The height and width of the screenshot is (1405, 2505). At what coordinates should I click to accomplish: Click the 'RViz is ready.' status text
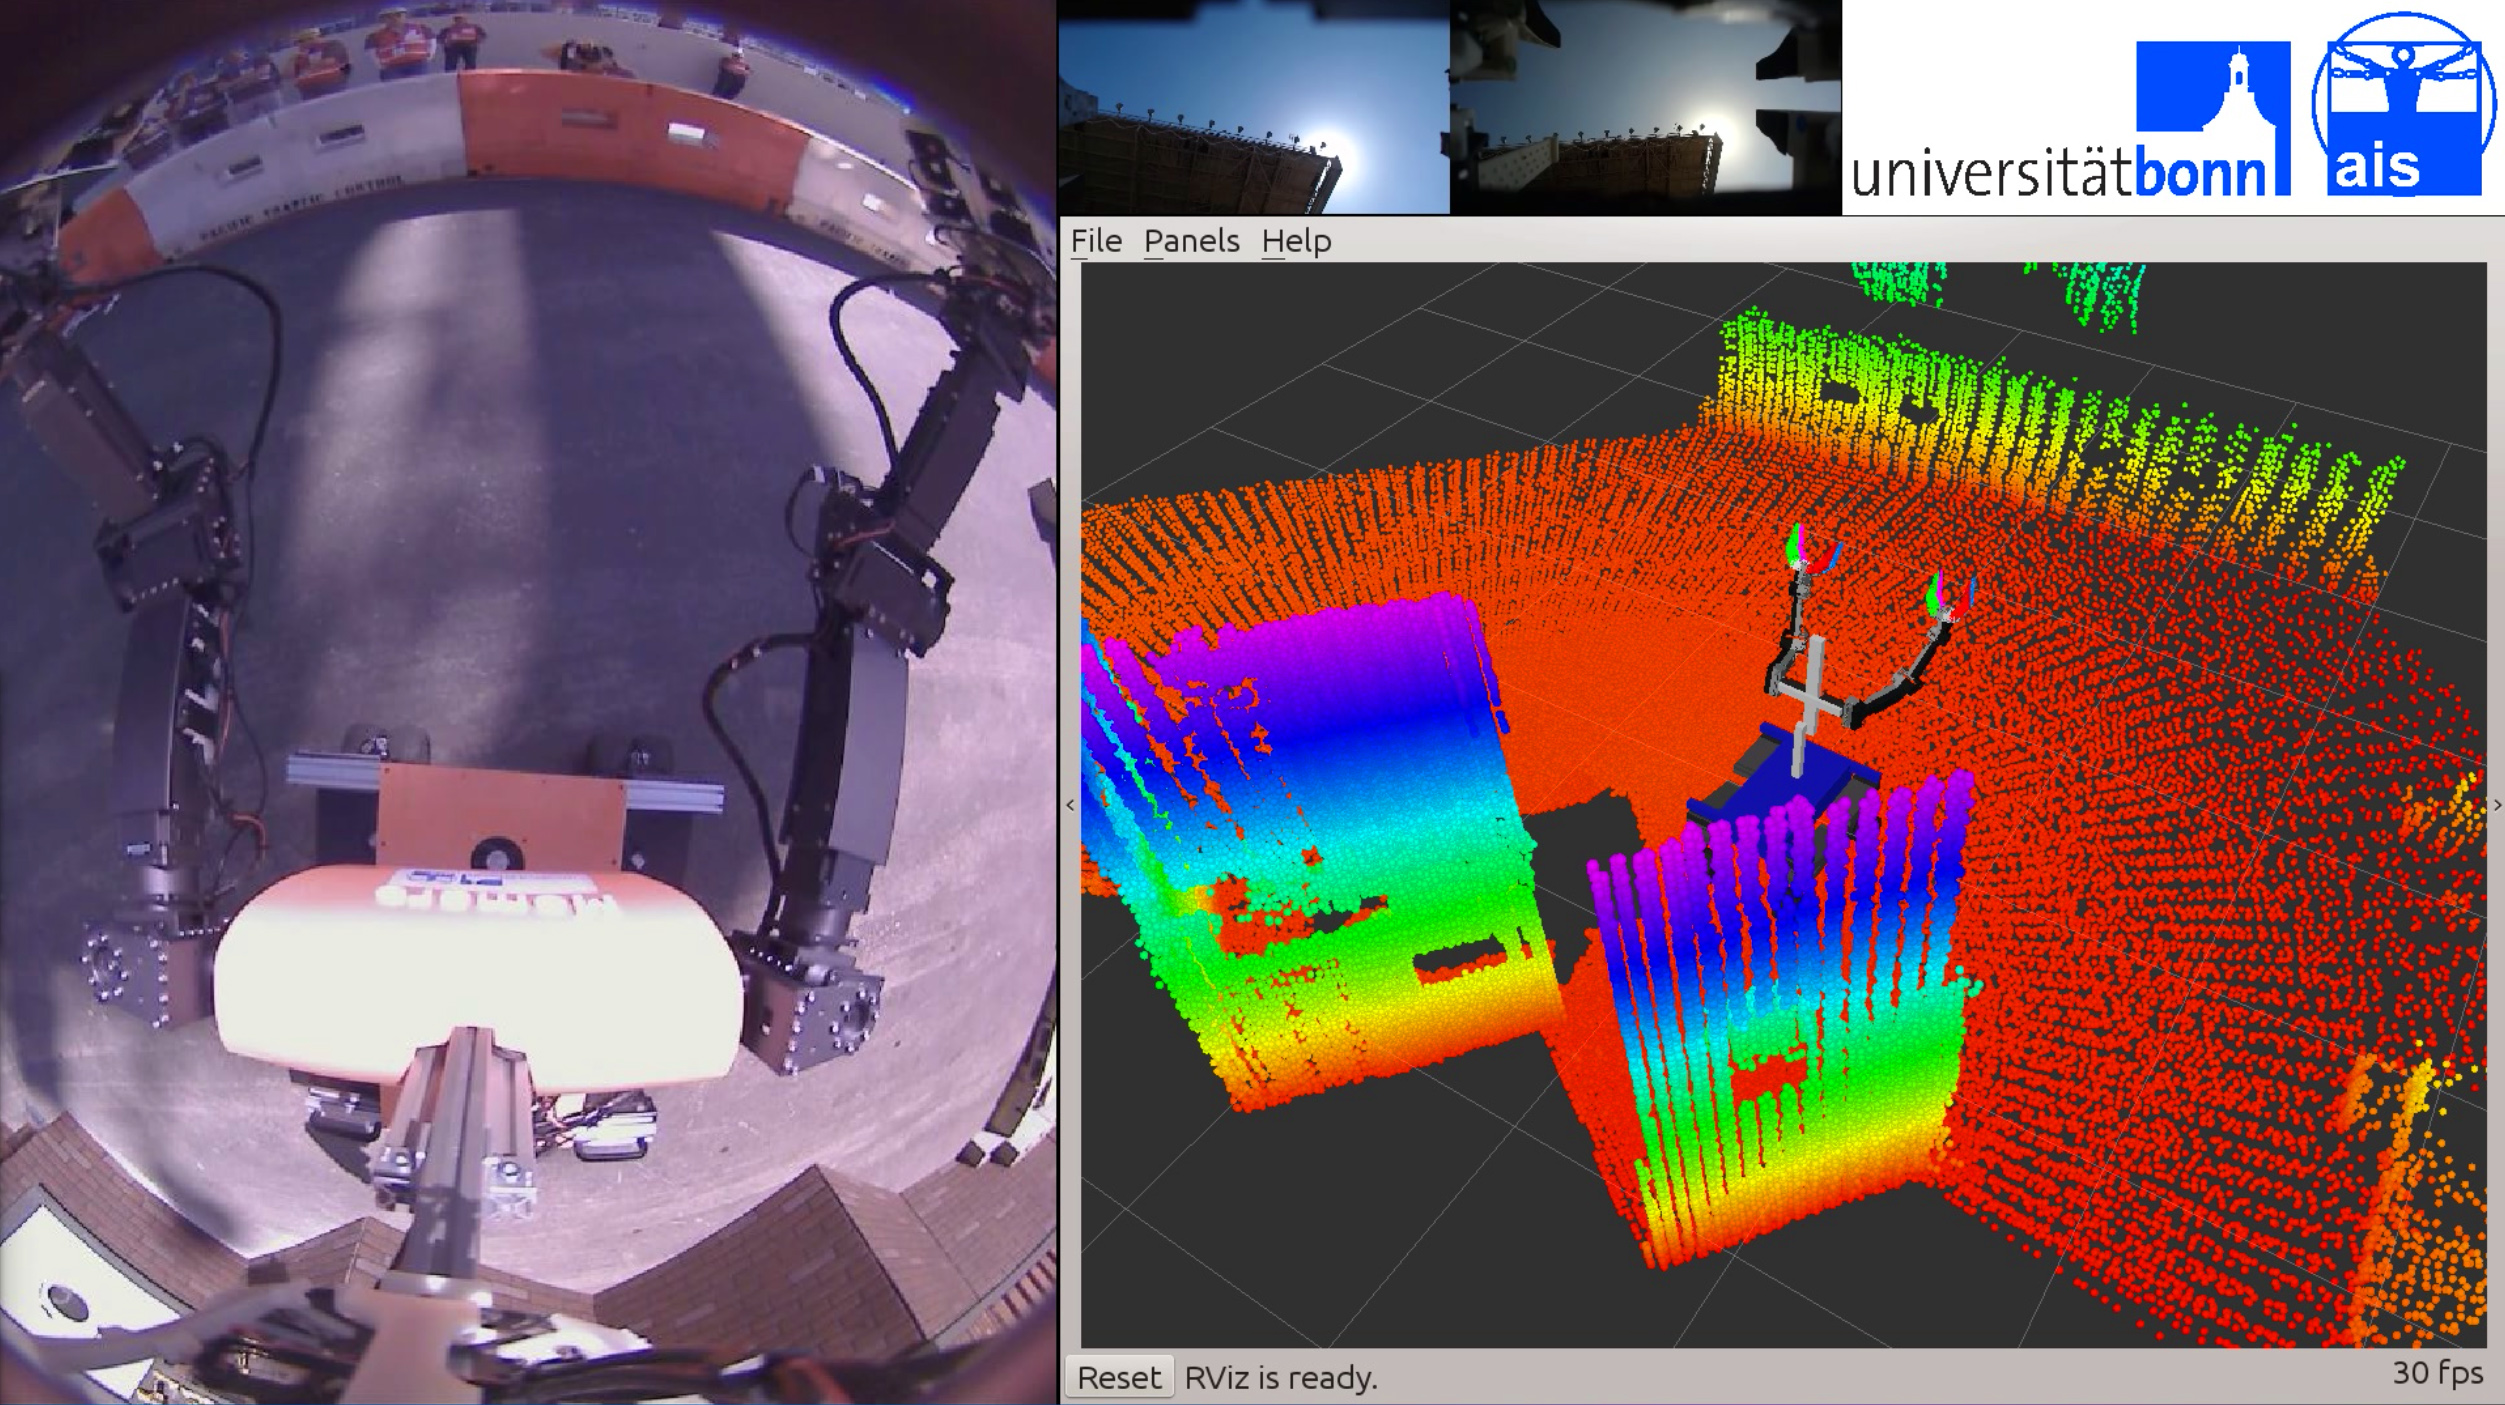pyautogui.click(x=1280, y=1378)
